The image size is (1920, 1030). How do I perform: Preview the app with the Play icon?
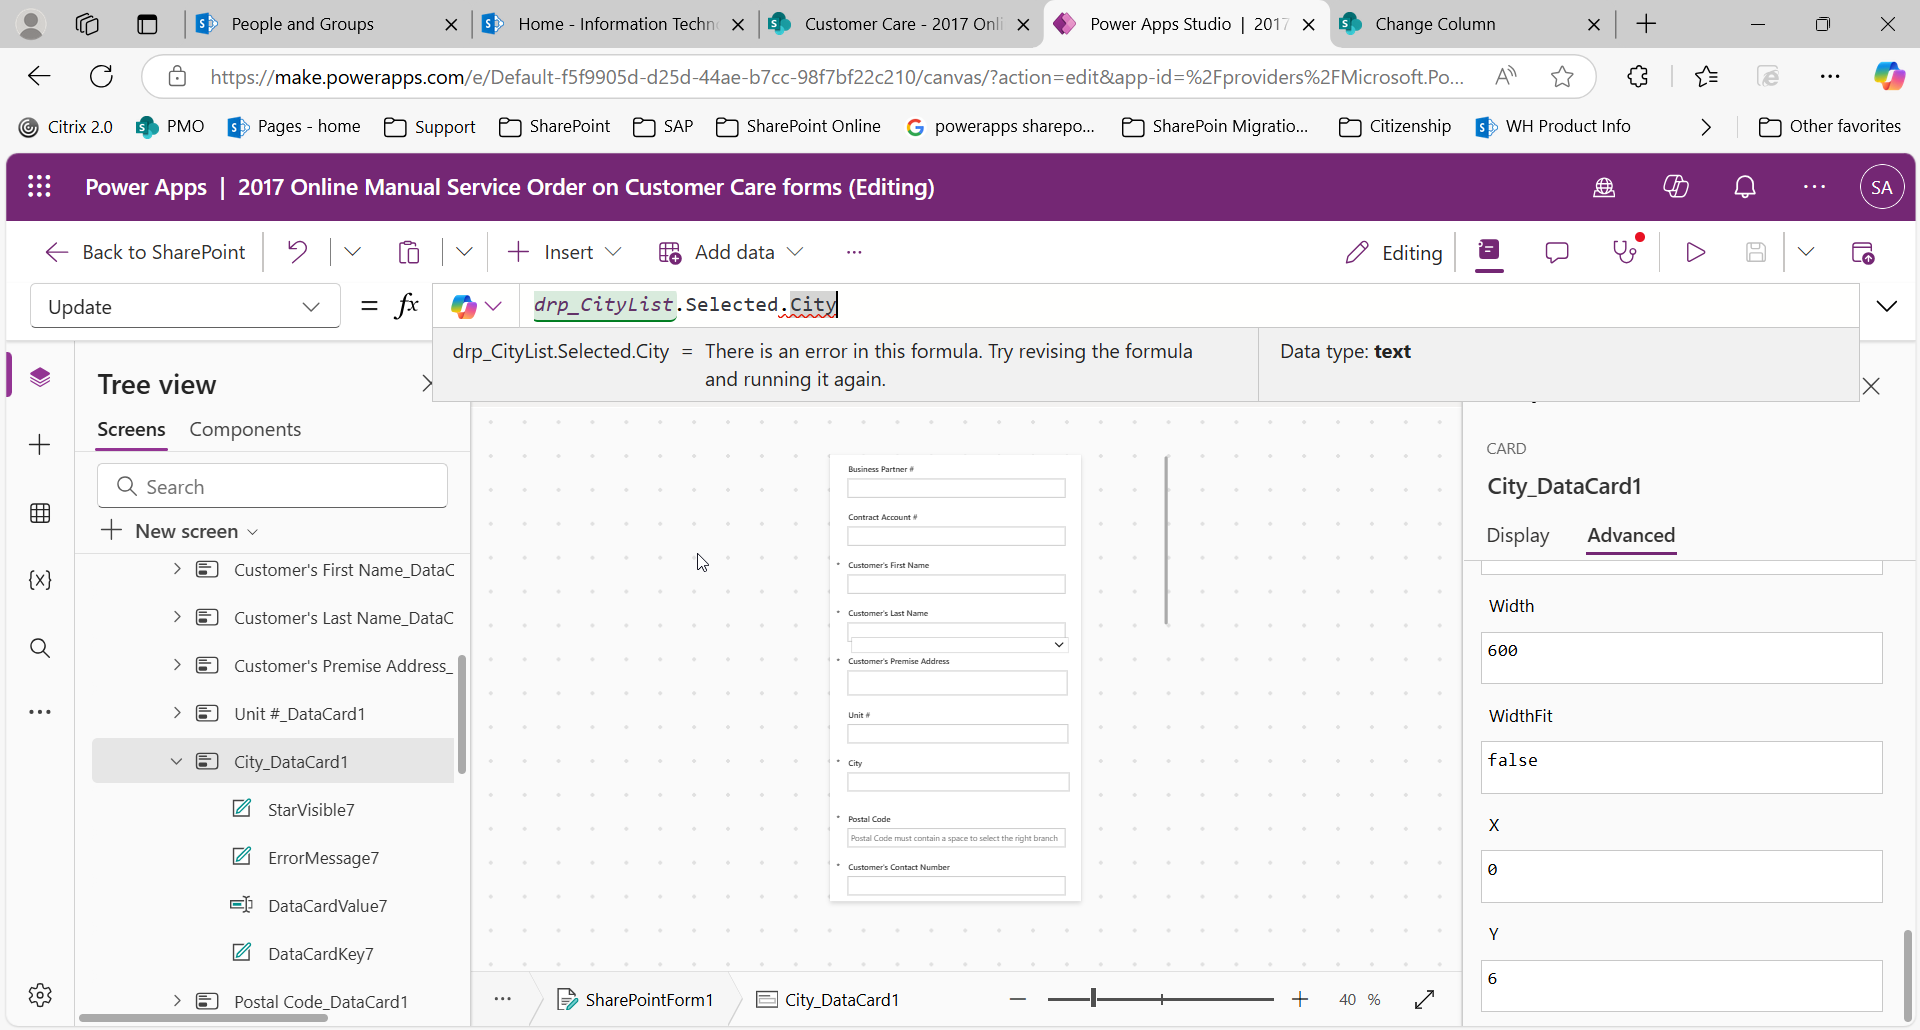coord(1695,252)
